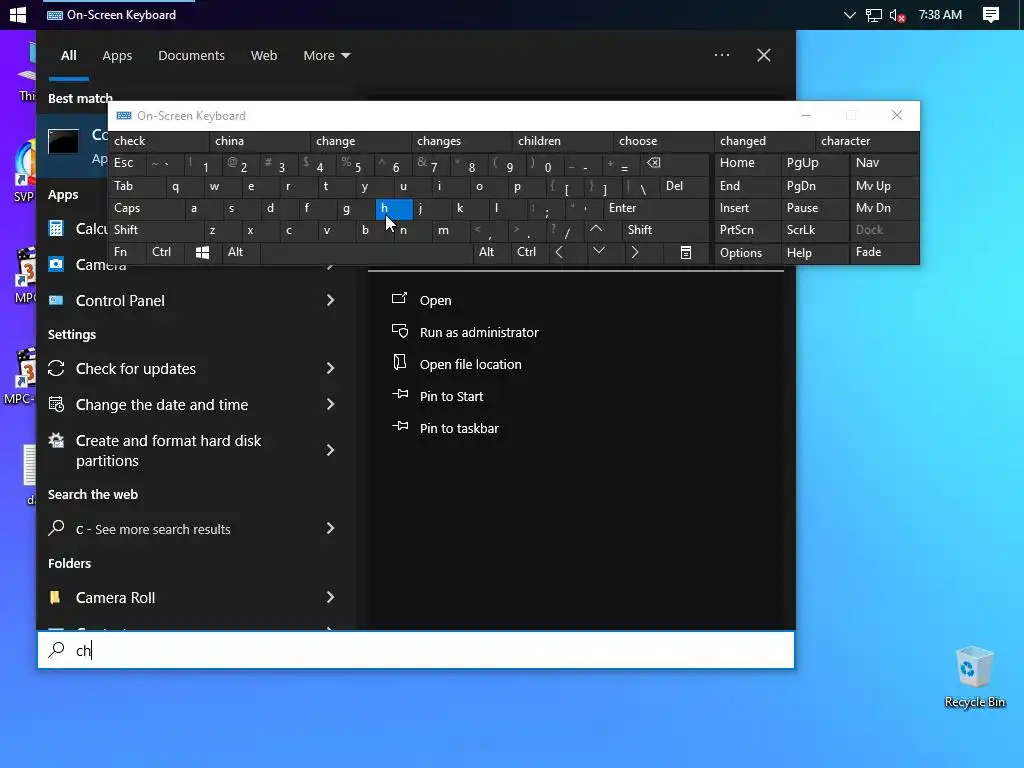Expand disk partitions result arrow
Screen dimensions: 1024x768
pos(330,451)
